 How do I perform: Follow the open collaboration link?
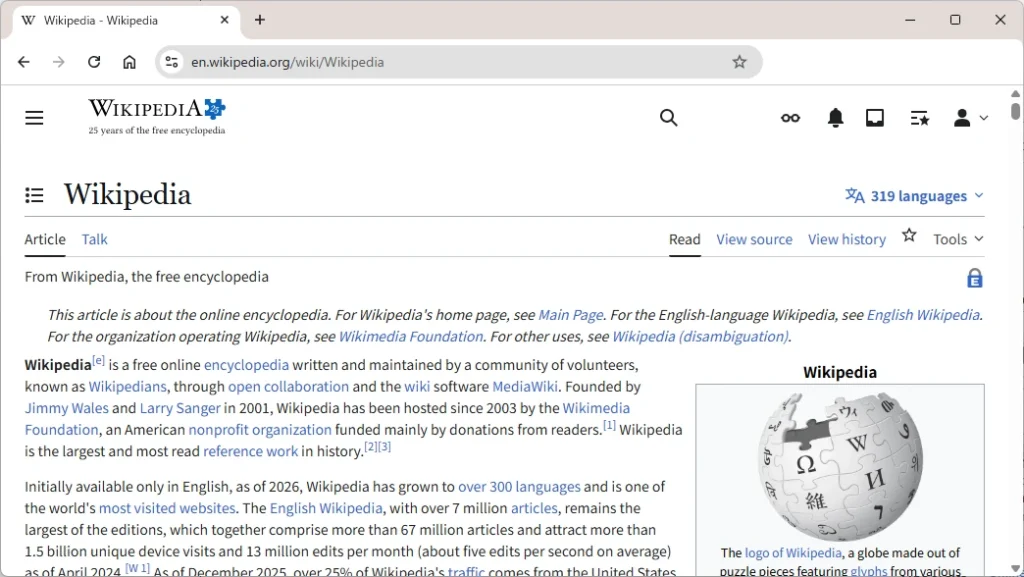pos(288,386)
